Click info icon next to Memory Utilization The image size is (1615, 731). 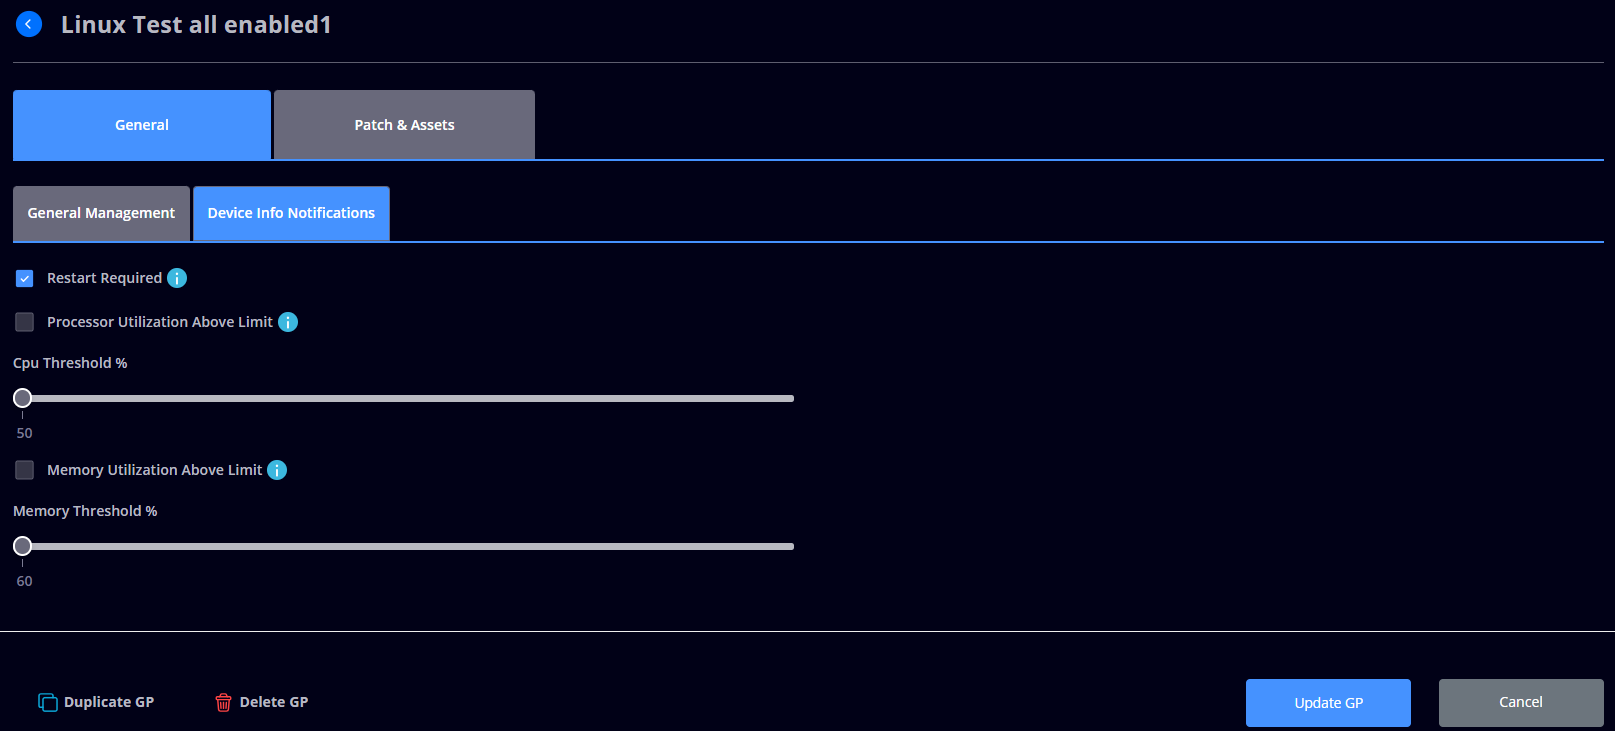(277, 470)
